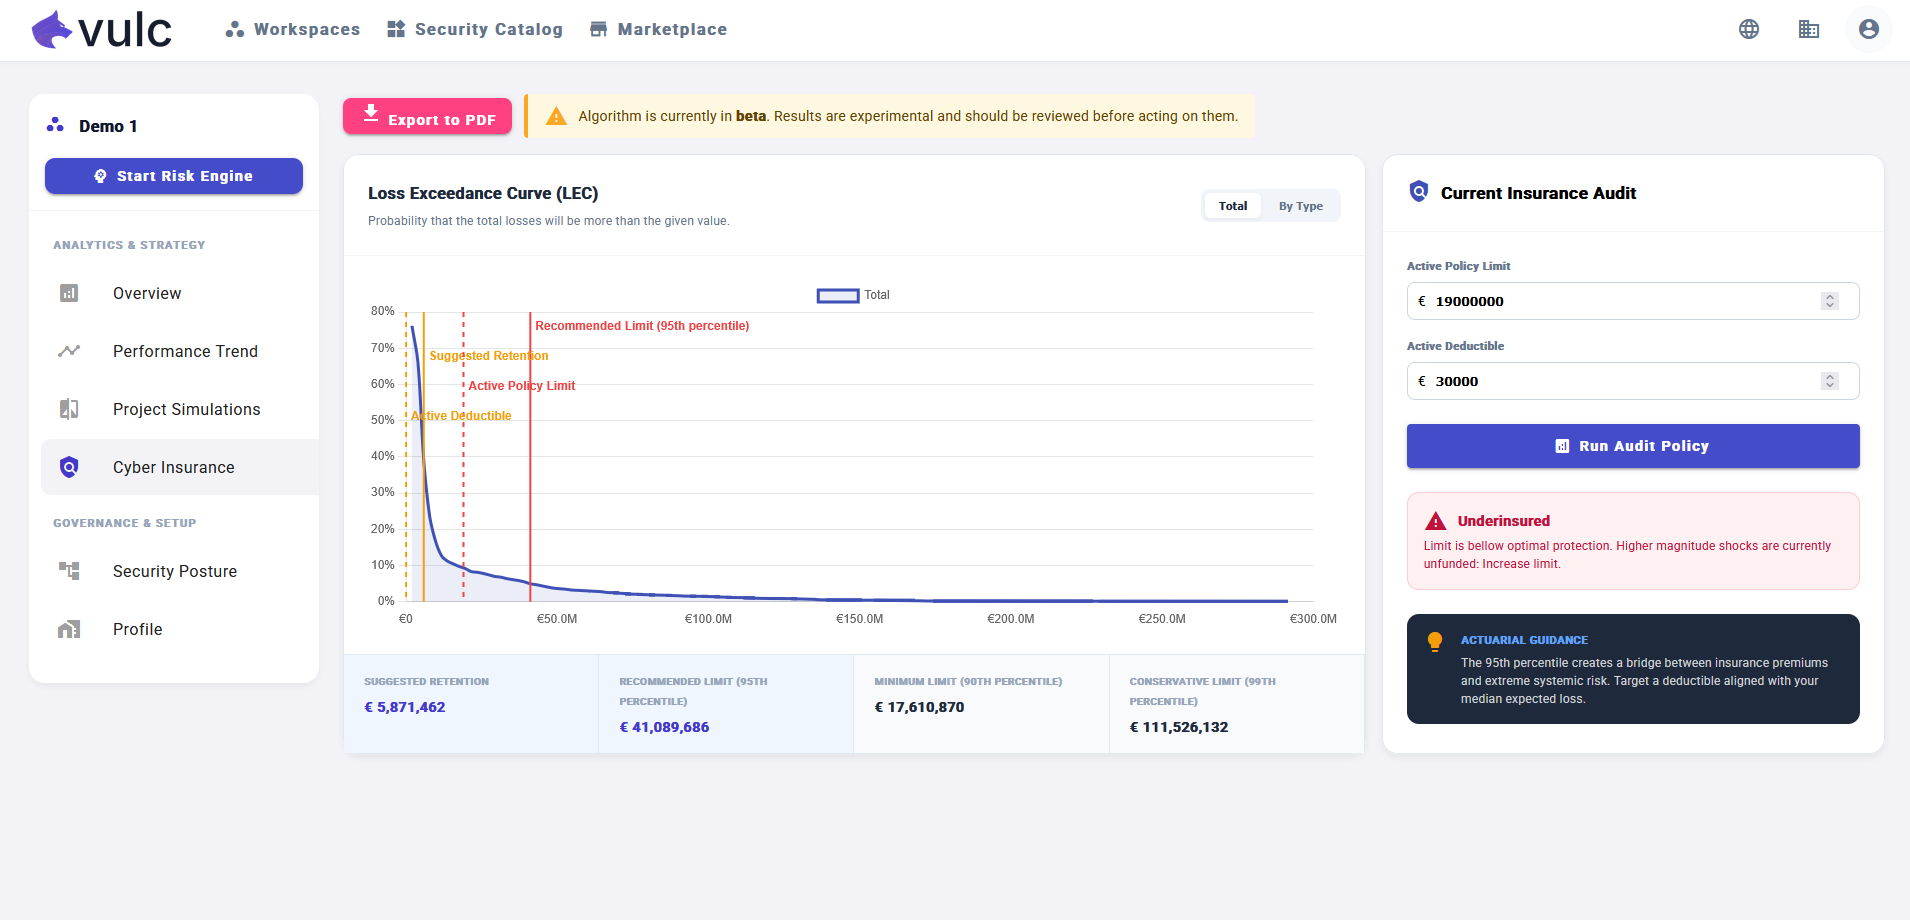Switch the chart to By Type view
The height and width of the screenshot is (920, 1910).
[1300, 205]
